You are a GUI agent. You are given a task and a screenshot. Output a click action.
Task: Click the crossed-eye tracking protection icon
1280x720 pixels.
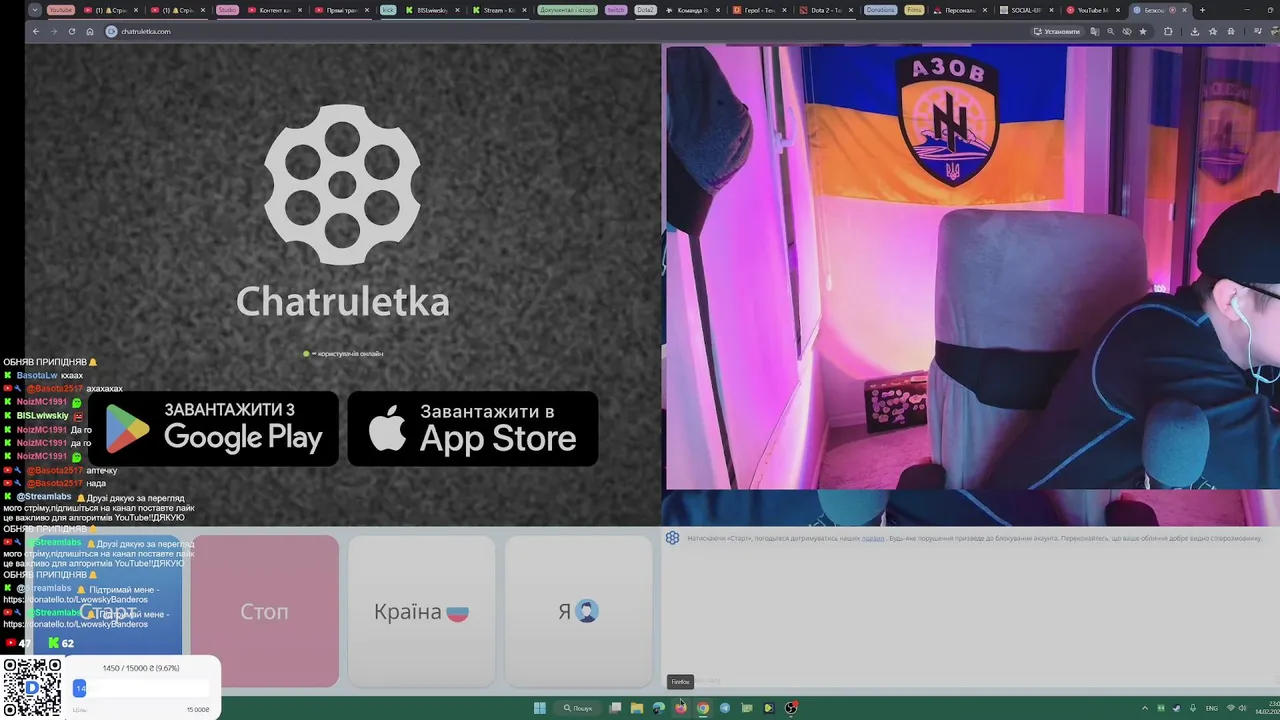[1127, 31]
